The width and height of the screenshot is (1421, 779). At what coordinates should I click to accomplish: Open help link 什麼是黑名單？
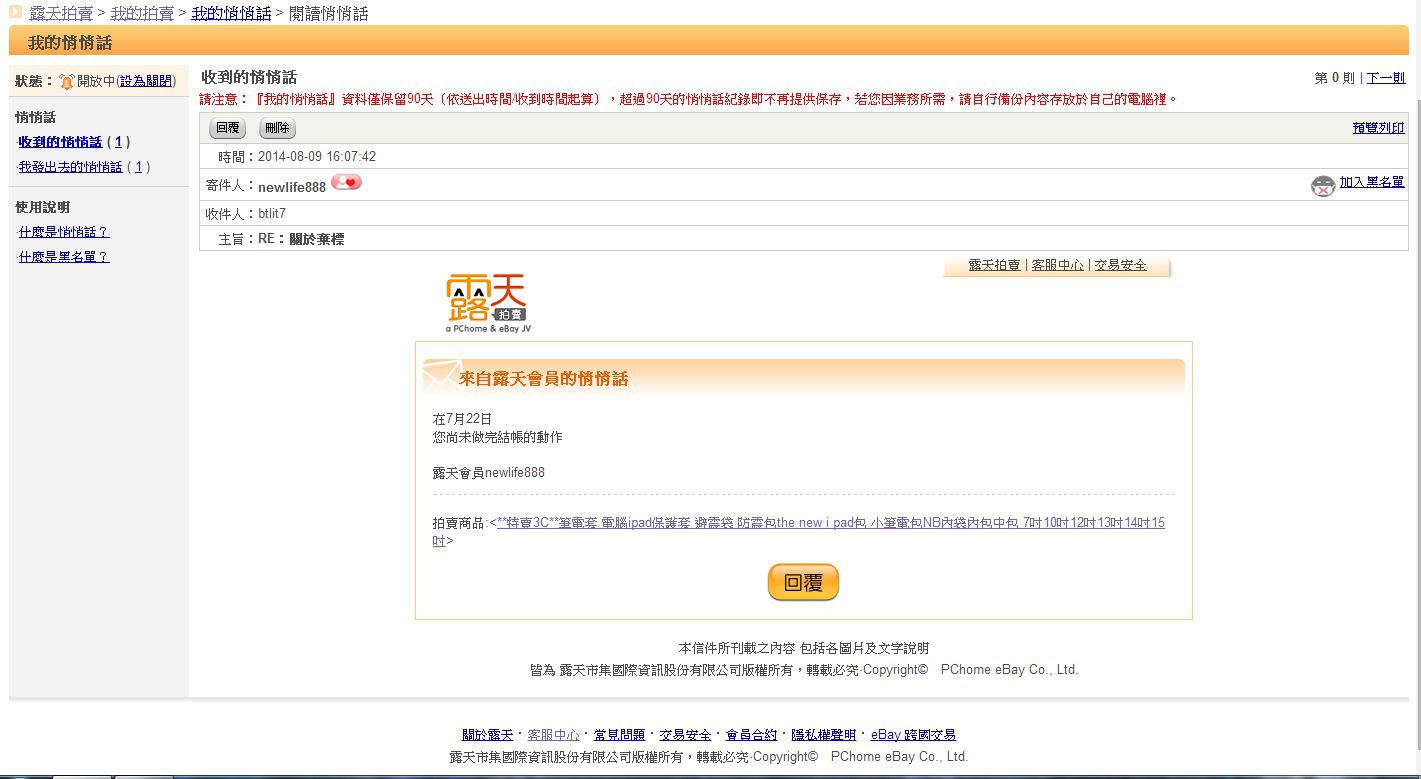click(x=64, y=257)
